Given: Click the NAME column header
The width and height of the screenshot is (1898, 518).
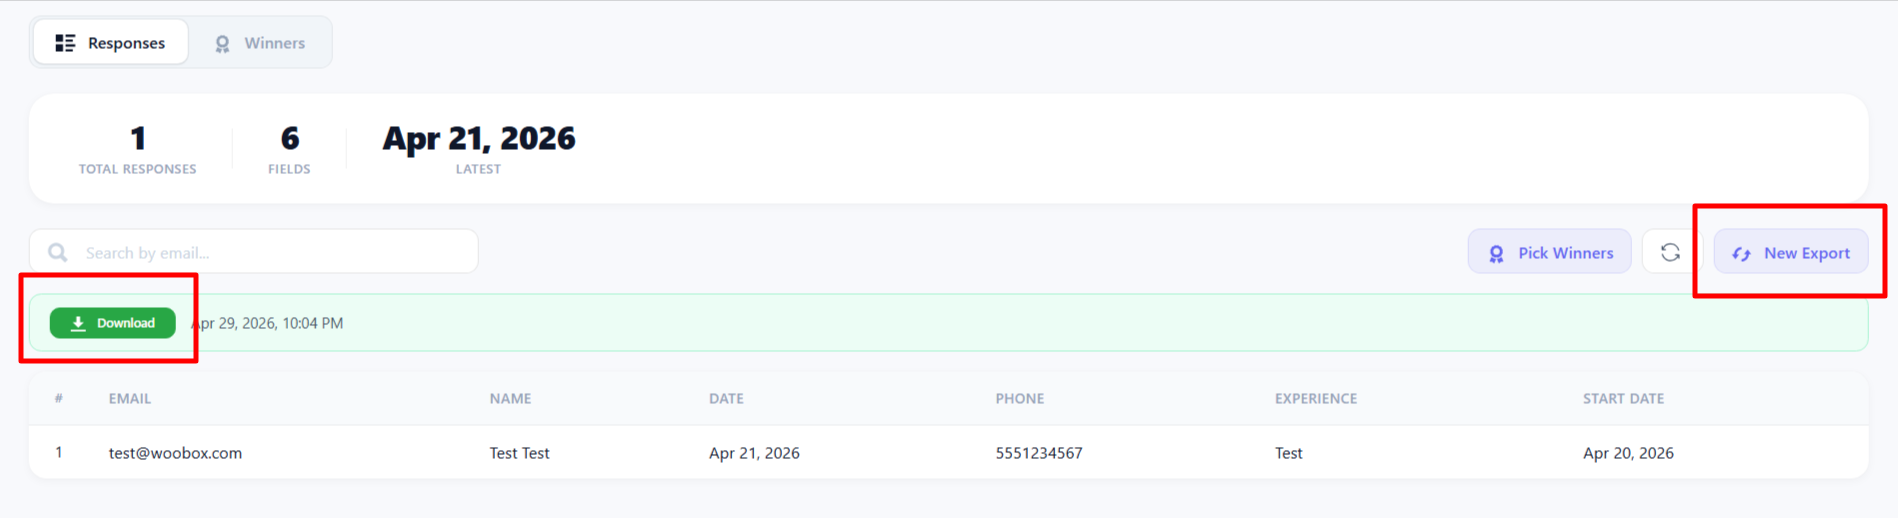Looking at the screenshot, I should [510, 398].
